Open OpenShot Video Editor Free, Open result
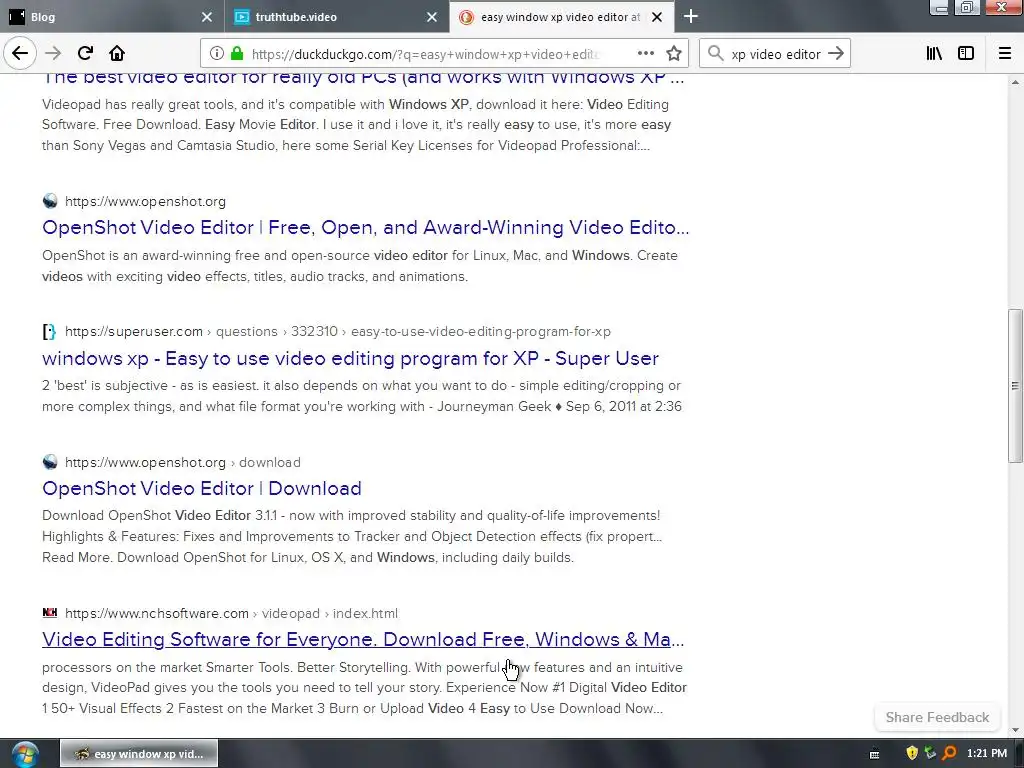 click(x=366, y=227)
